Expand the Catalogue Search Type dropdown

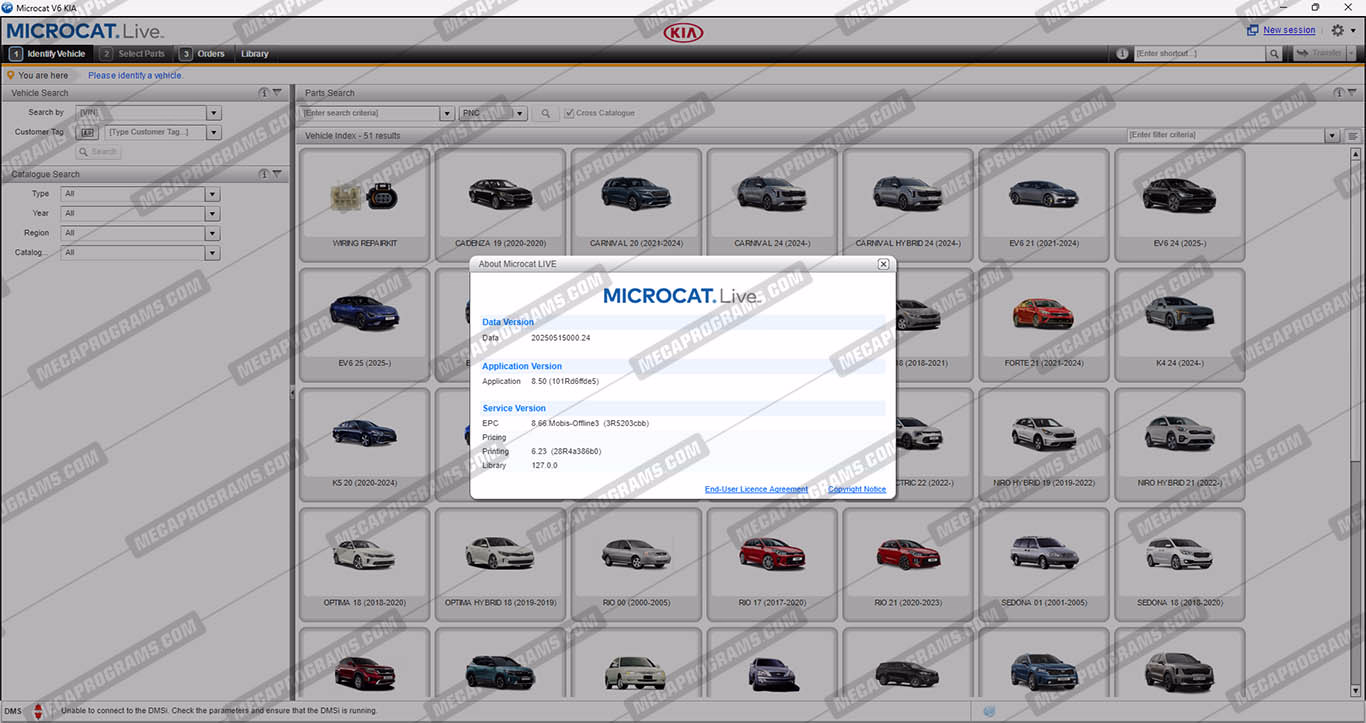pyautogui.click(x=212, y=194)
